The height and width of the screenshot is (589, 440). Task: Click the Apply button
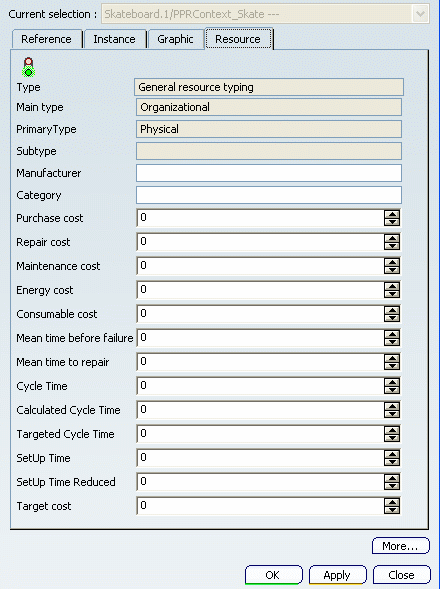click(x=337, y=575)
